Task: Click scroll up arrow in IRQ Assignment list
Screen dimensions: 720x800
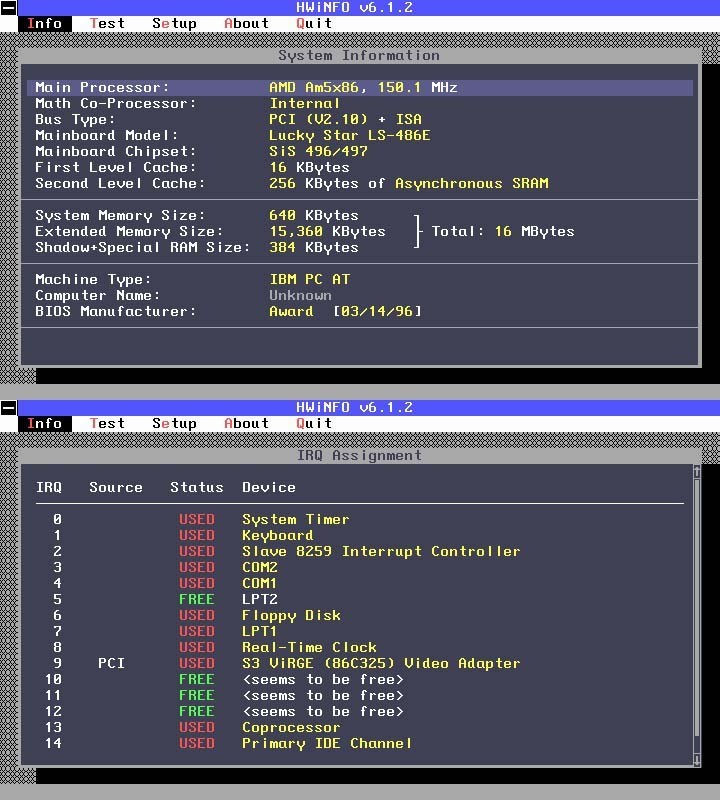Action: [697, 472]
